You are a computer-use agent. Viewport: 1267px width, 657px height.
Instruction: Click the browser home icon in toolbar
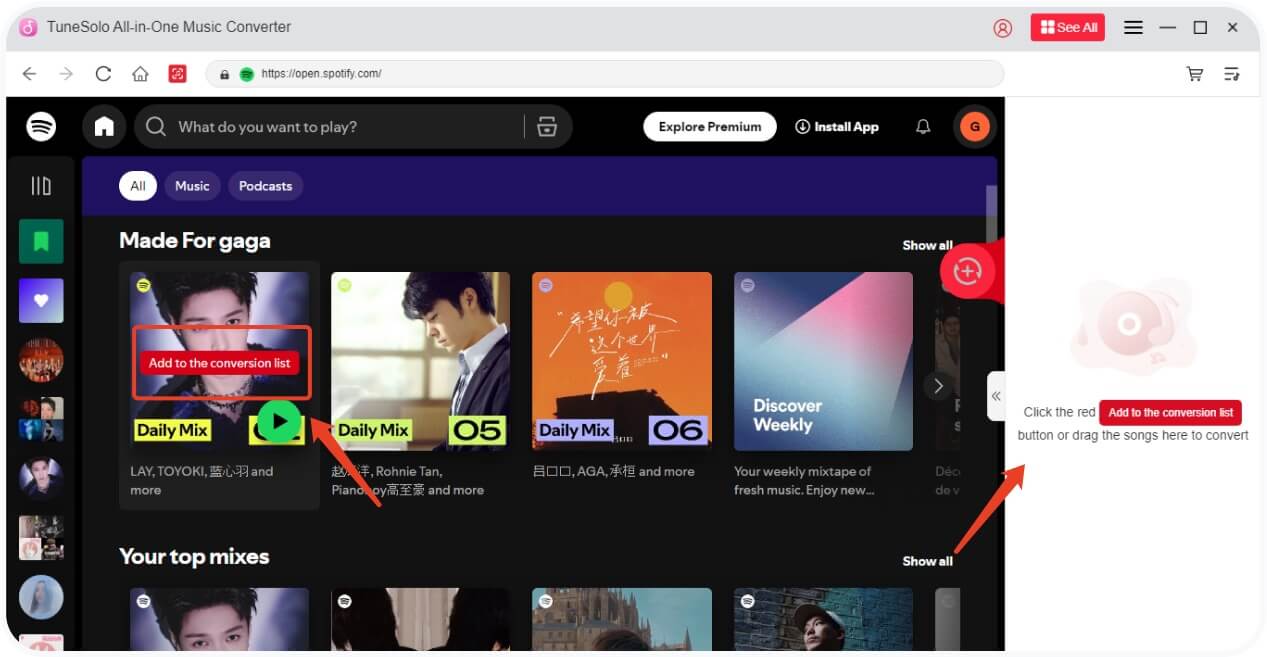(x=140, y=74)
